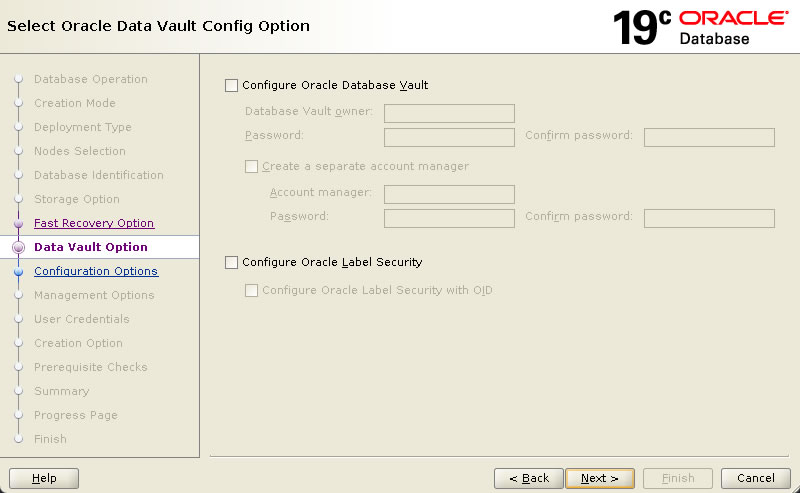This screenshot has height=493, width=800.
Task: Go to previous page with Back button
Action: [529, 478]
